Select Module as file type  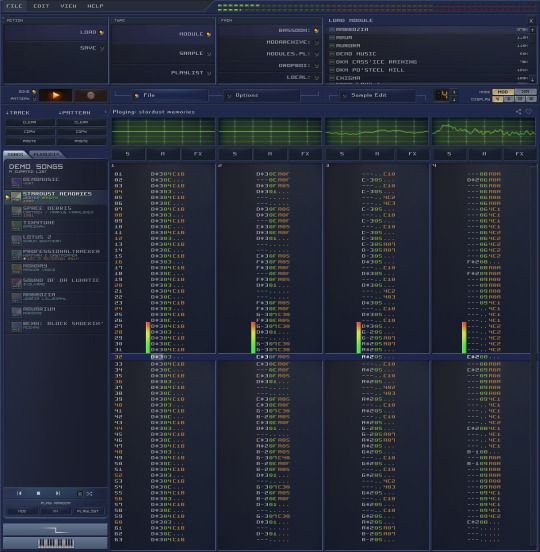(163, 34)
